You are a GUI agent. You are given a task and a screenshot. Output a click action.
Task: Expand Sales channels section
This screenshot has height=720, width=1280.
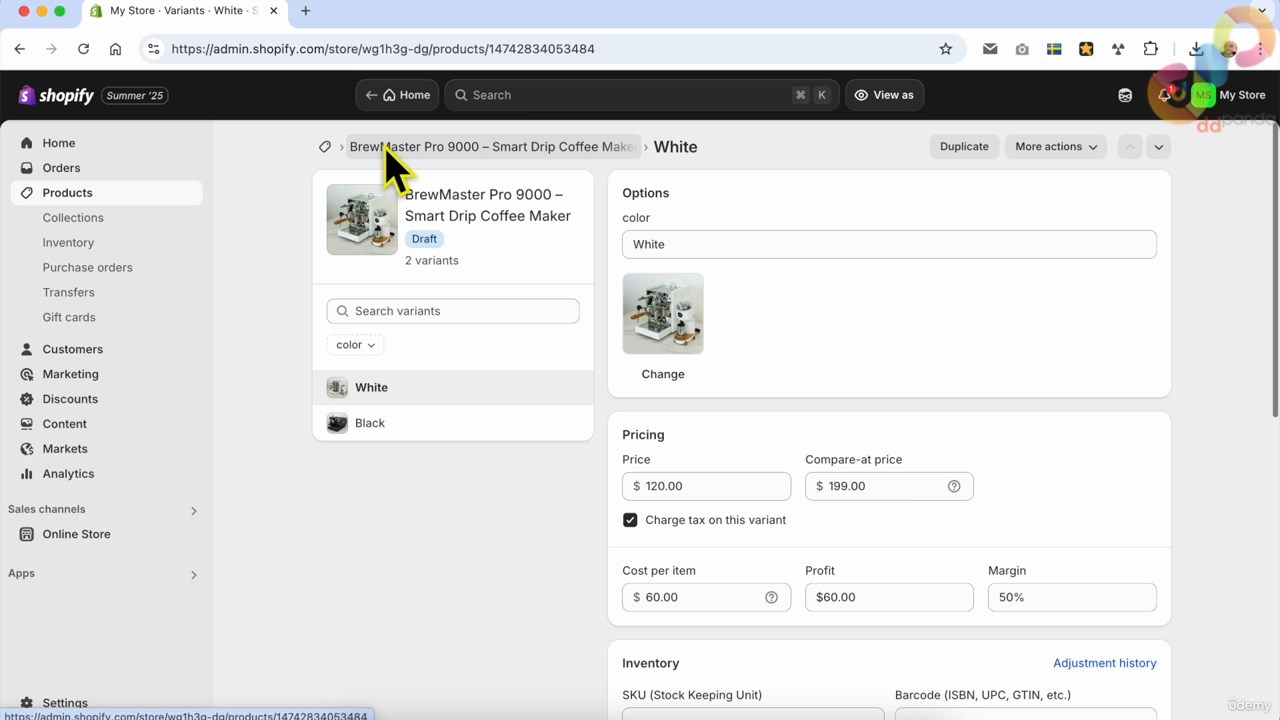pos(193,510)
